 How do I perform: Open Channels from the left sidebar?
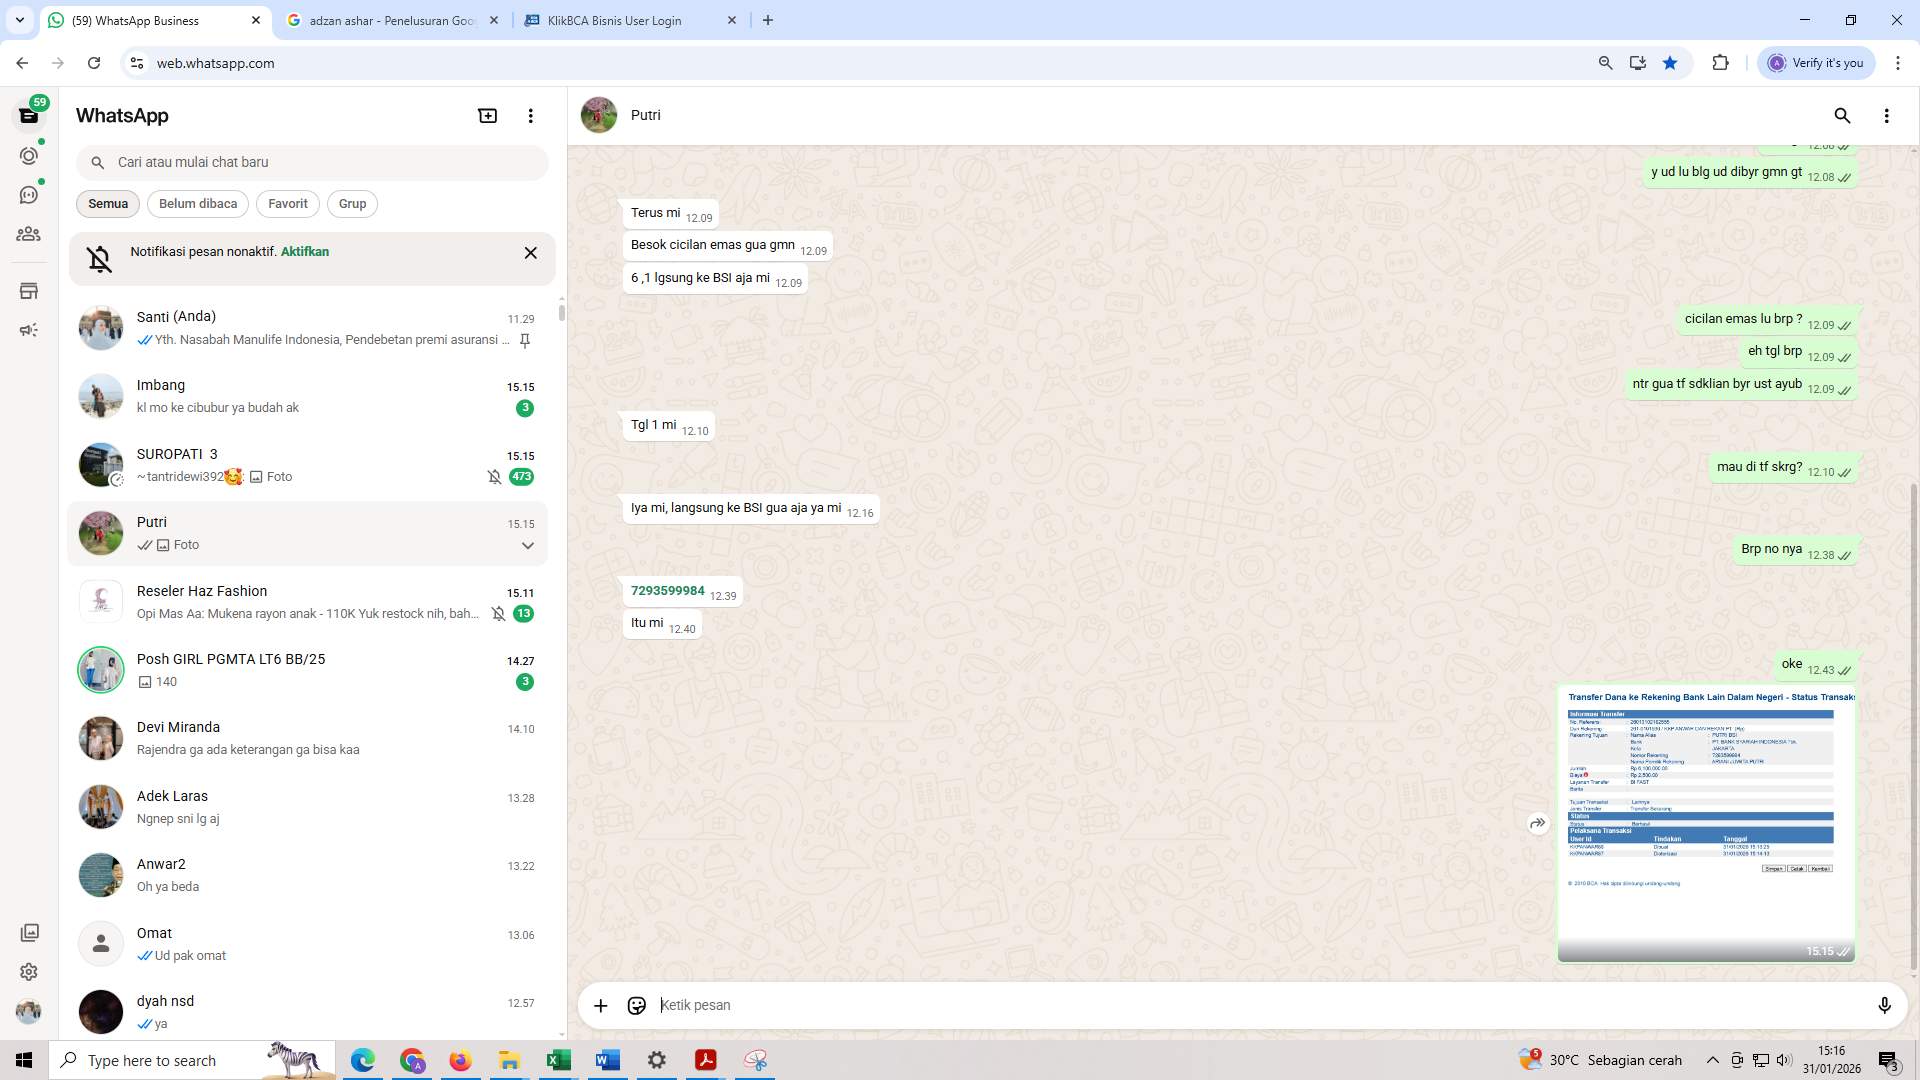pyautogui.click(x=29, y=195)
